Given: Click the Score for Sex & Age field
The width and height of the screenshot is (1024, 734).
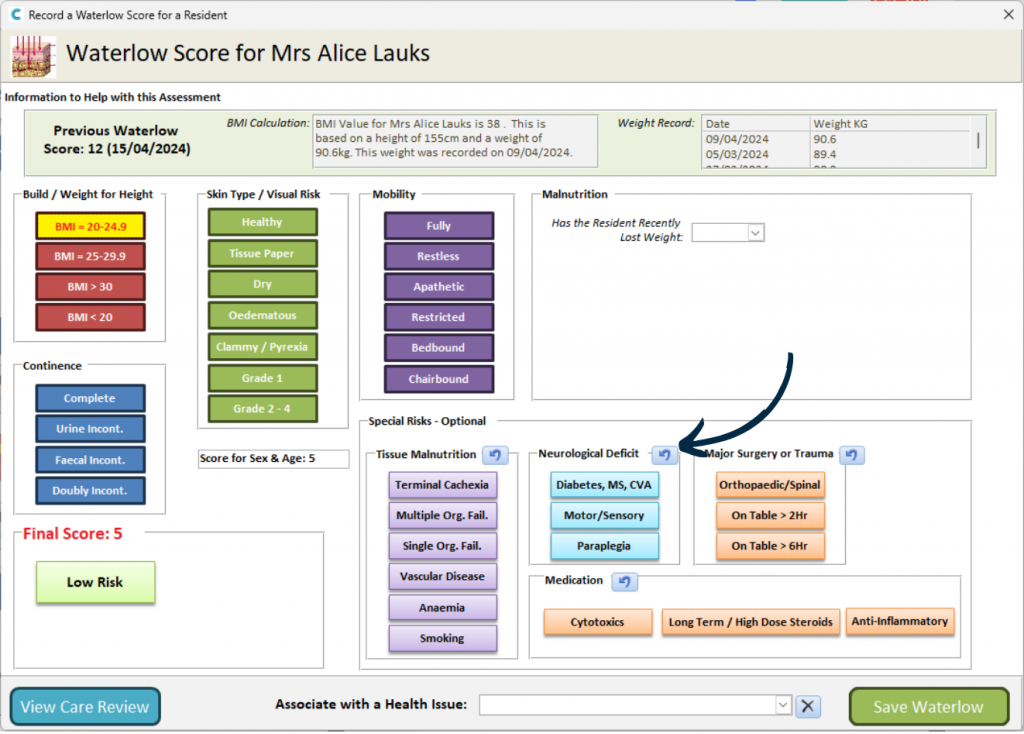Looking at the screenshot, I should tap(274, 458).
